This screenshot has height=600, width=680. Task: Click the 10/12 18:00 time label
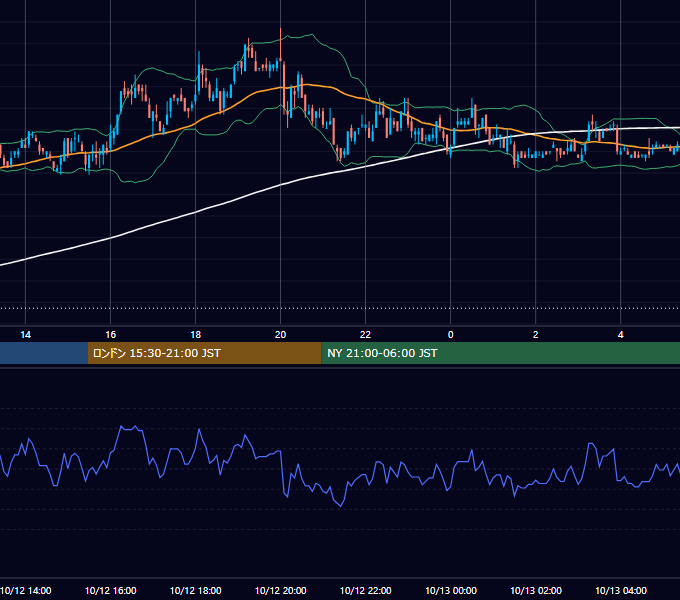[196, 590]
